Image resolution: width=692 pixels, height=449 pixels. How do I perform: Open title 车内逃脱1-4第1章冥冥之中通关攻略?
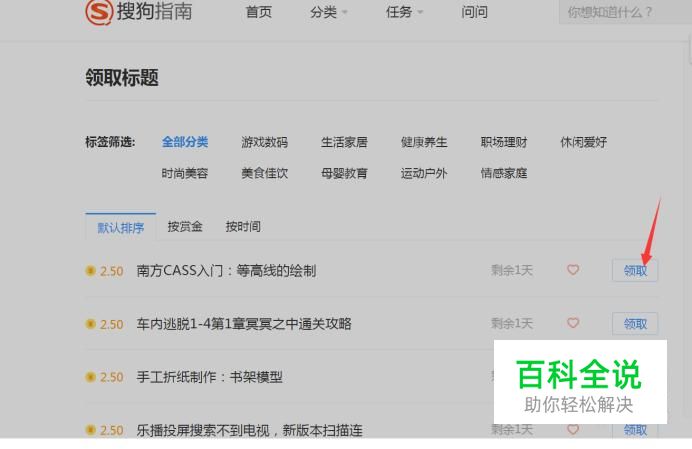(x=244, y=324)
